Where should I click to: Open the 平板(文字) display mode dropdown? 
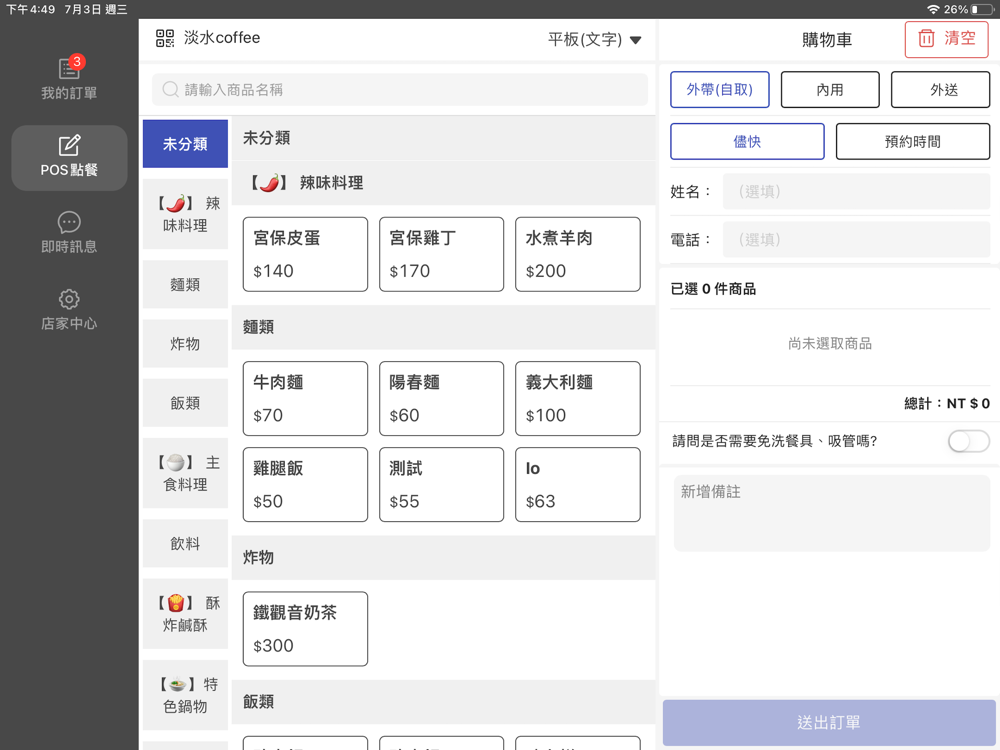(x=594, y=40)
